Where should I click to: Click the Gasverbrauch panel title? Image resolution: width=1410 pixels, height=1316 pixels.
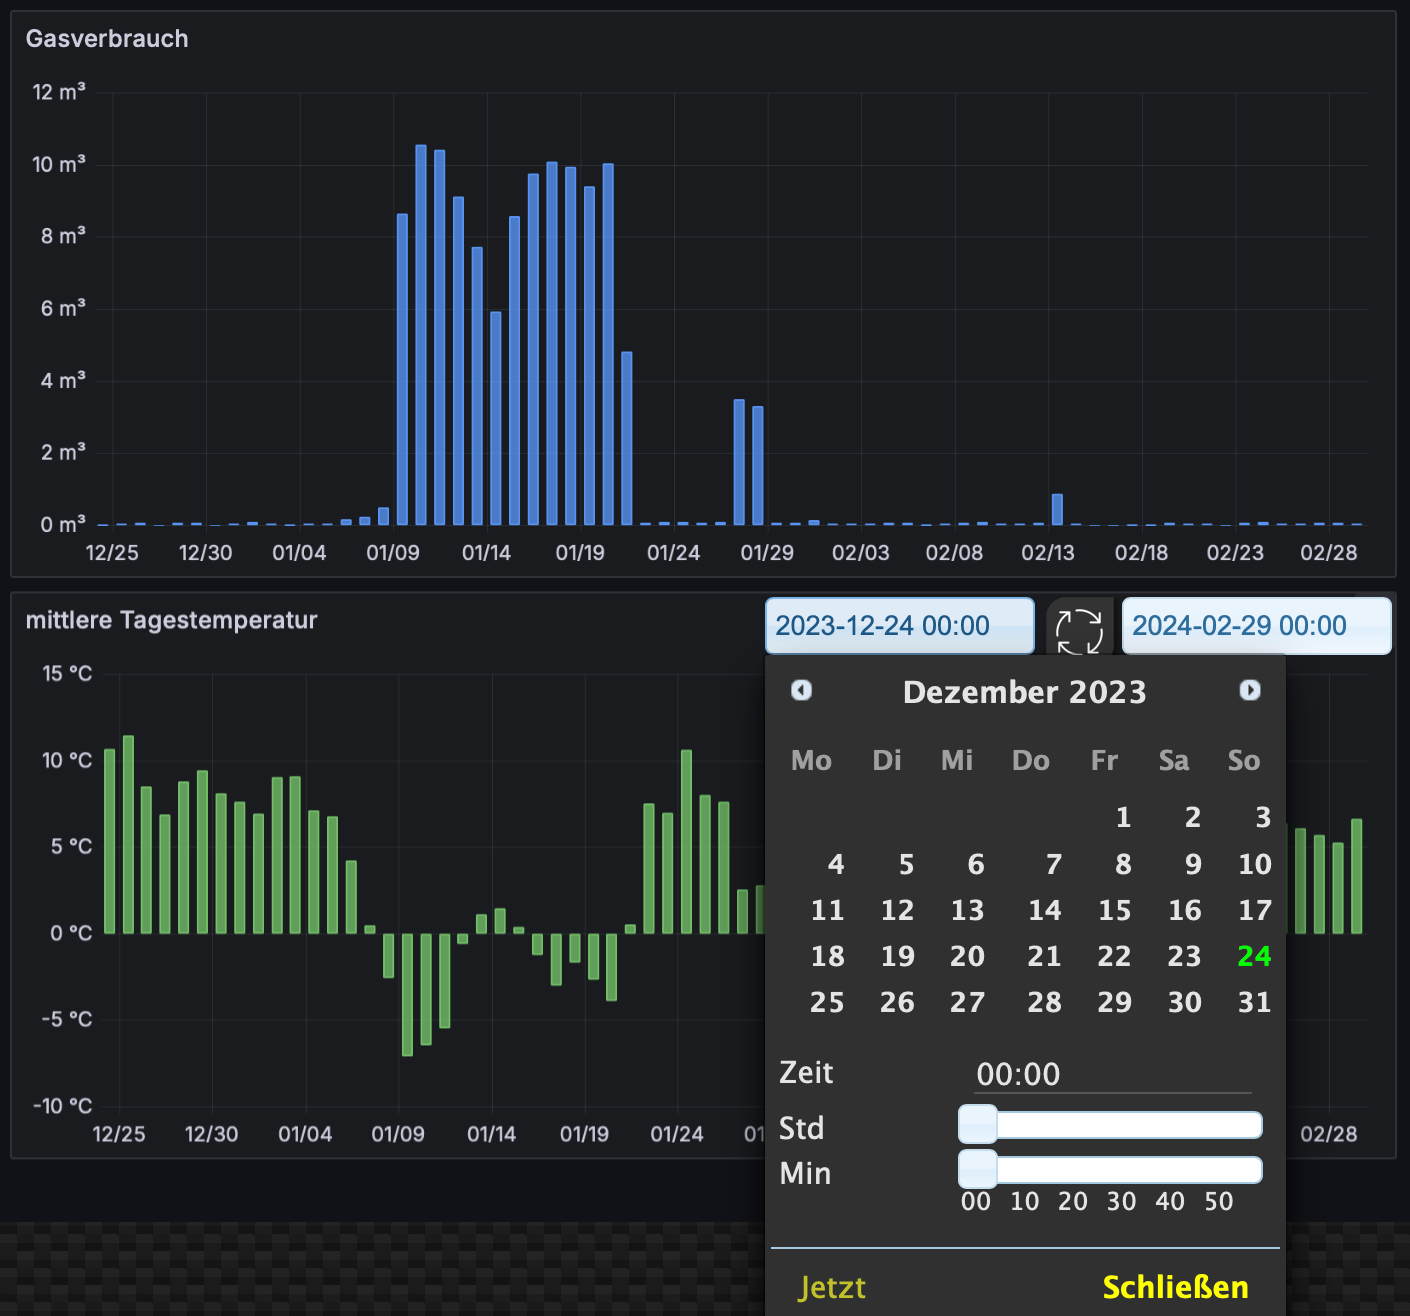click(x=107, y=39)
